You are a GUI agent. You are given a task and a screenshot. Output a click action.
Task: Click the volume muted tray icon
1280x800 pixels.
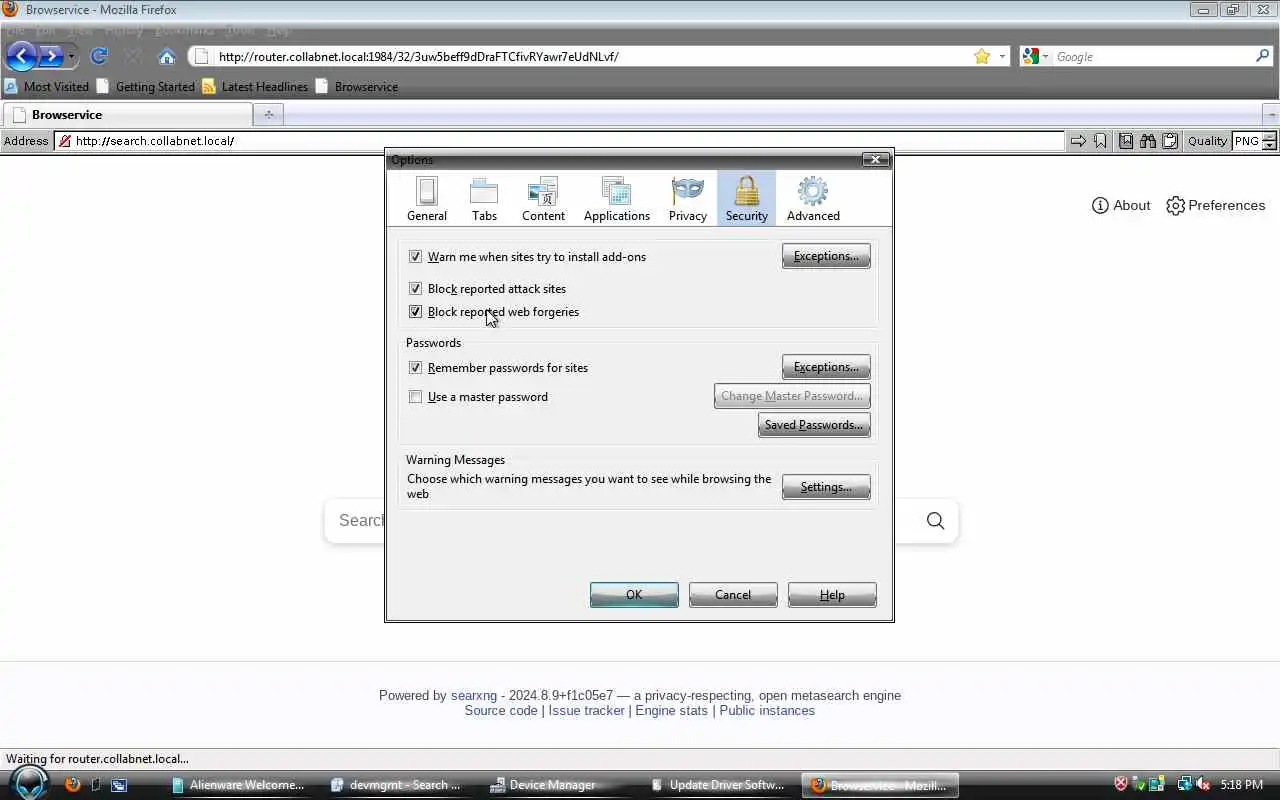(1203, 785)
